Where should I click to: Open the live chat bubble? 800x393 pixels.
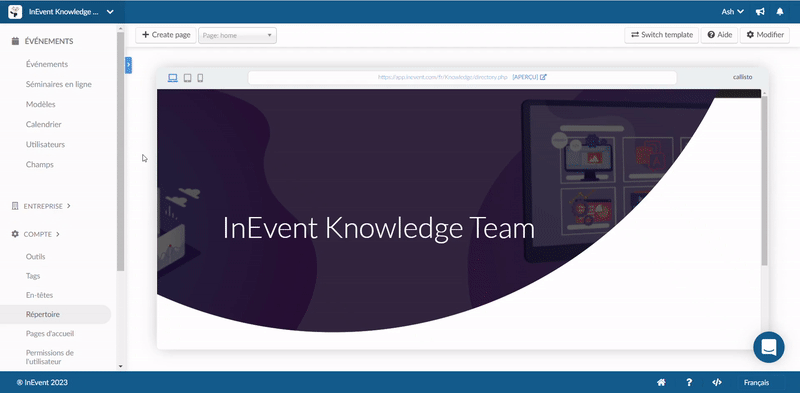(769, 348)
